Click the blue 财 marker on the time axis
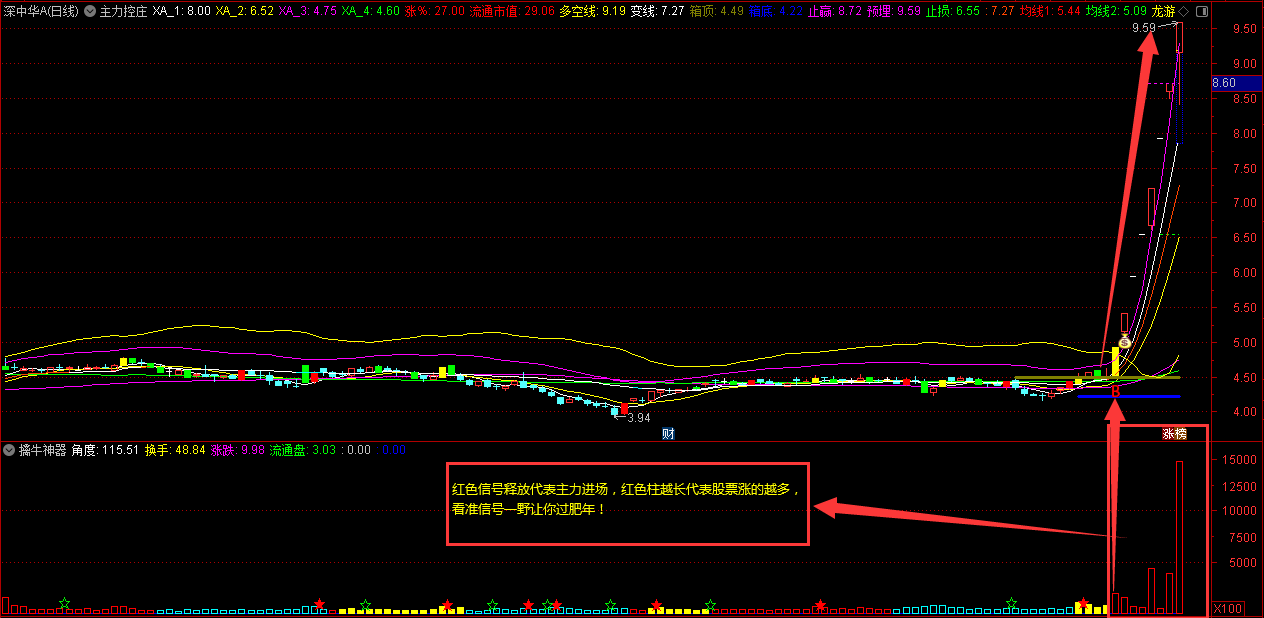The height and width of the screenshot is (618, 1264). pyautogui.click(x=668, y=434)
